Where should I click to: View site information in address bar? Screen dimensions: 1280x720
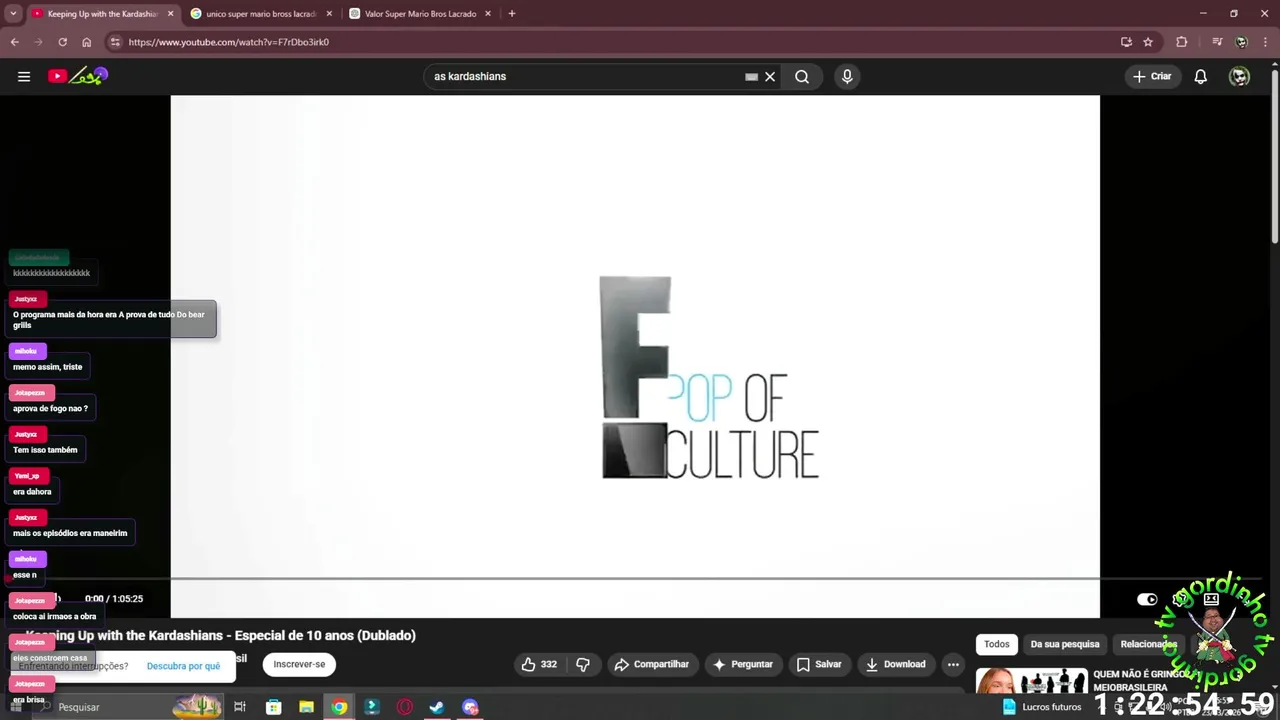[x=115, y=42]
